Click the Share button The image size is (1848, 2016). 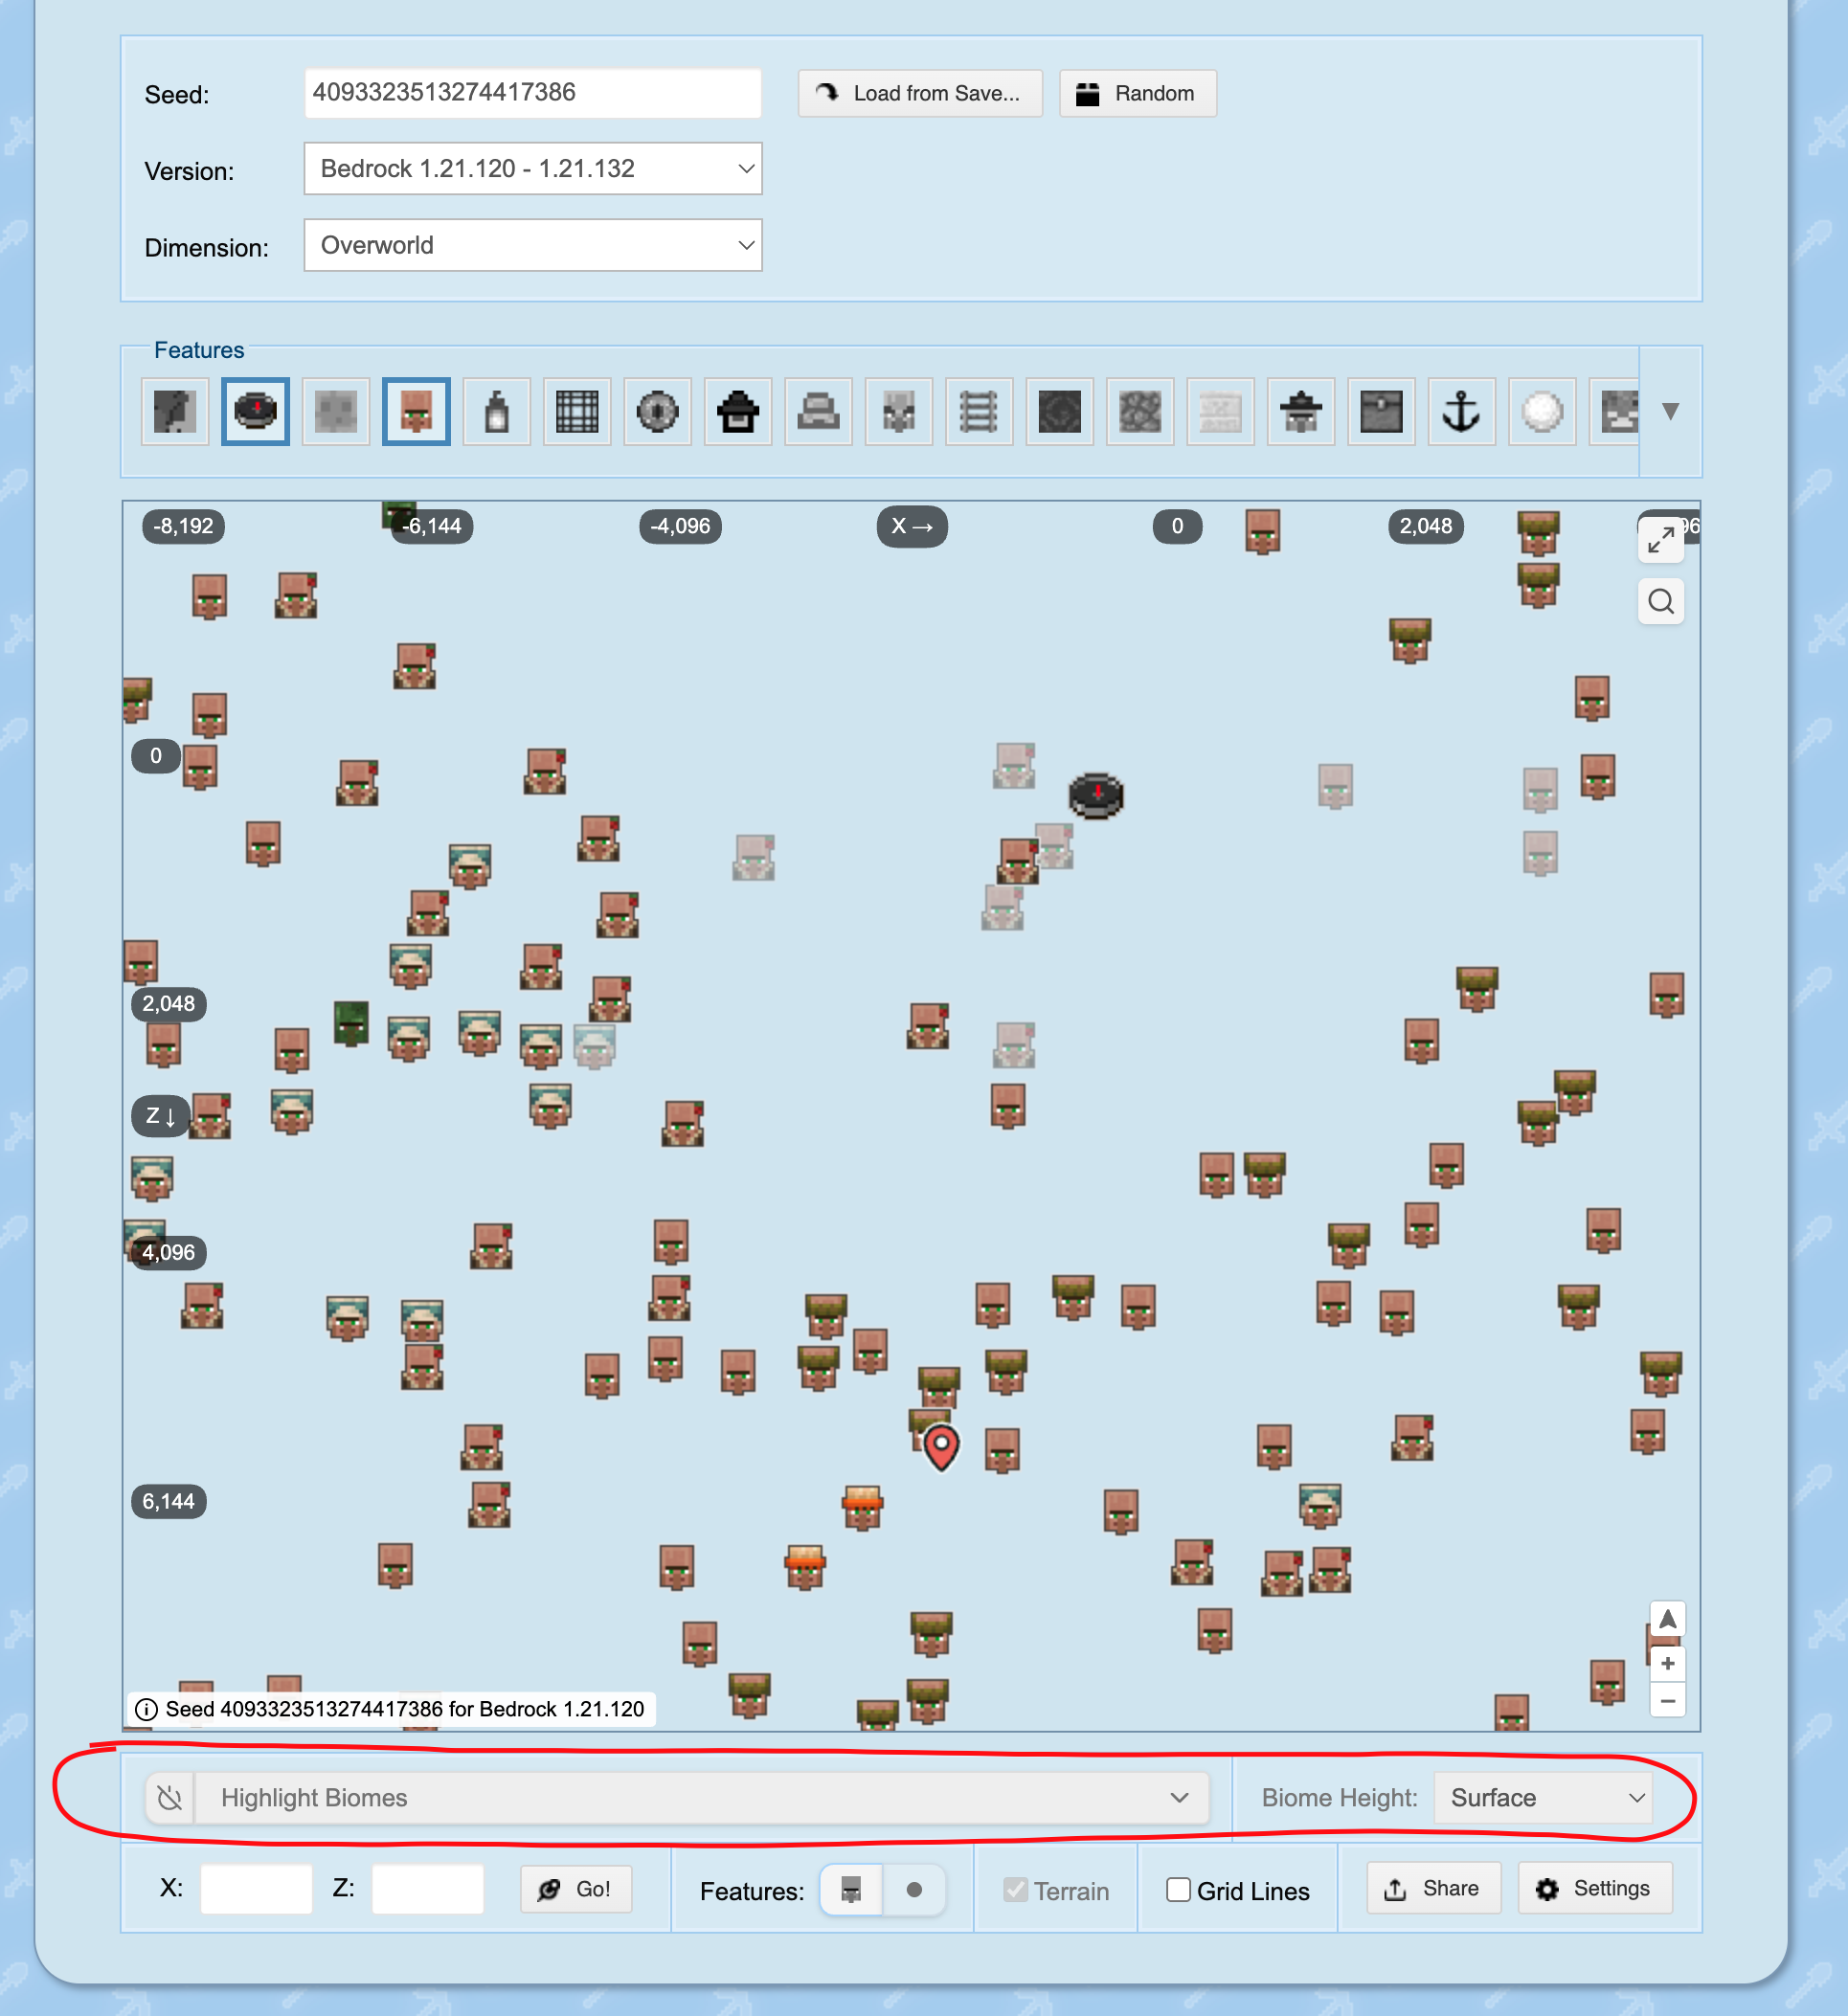click(1433, 1888)
